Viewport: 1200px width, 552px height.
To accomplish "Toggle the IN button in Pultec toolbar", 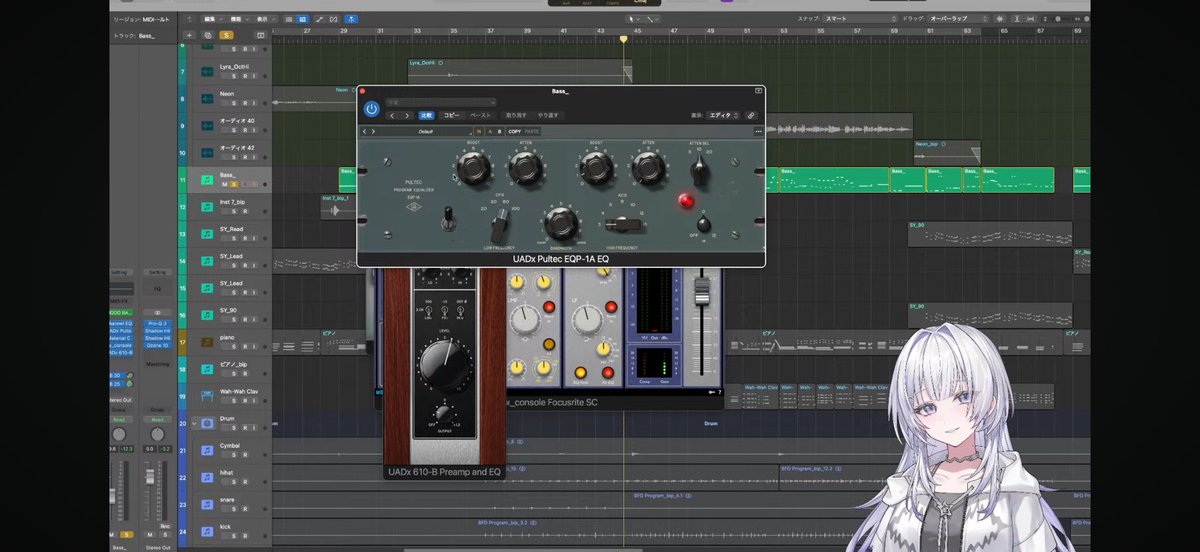I will 478,131.
